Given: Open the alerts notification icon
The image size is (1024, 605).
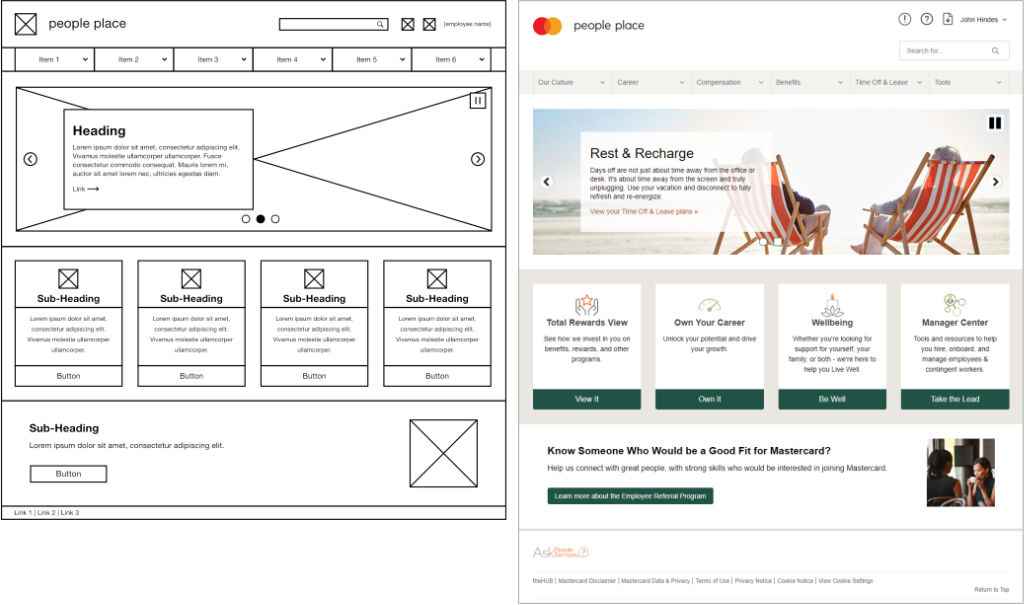Looking at the screenshot, I should pyautogui.click(x=905, y=18).
